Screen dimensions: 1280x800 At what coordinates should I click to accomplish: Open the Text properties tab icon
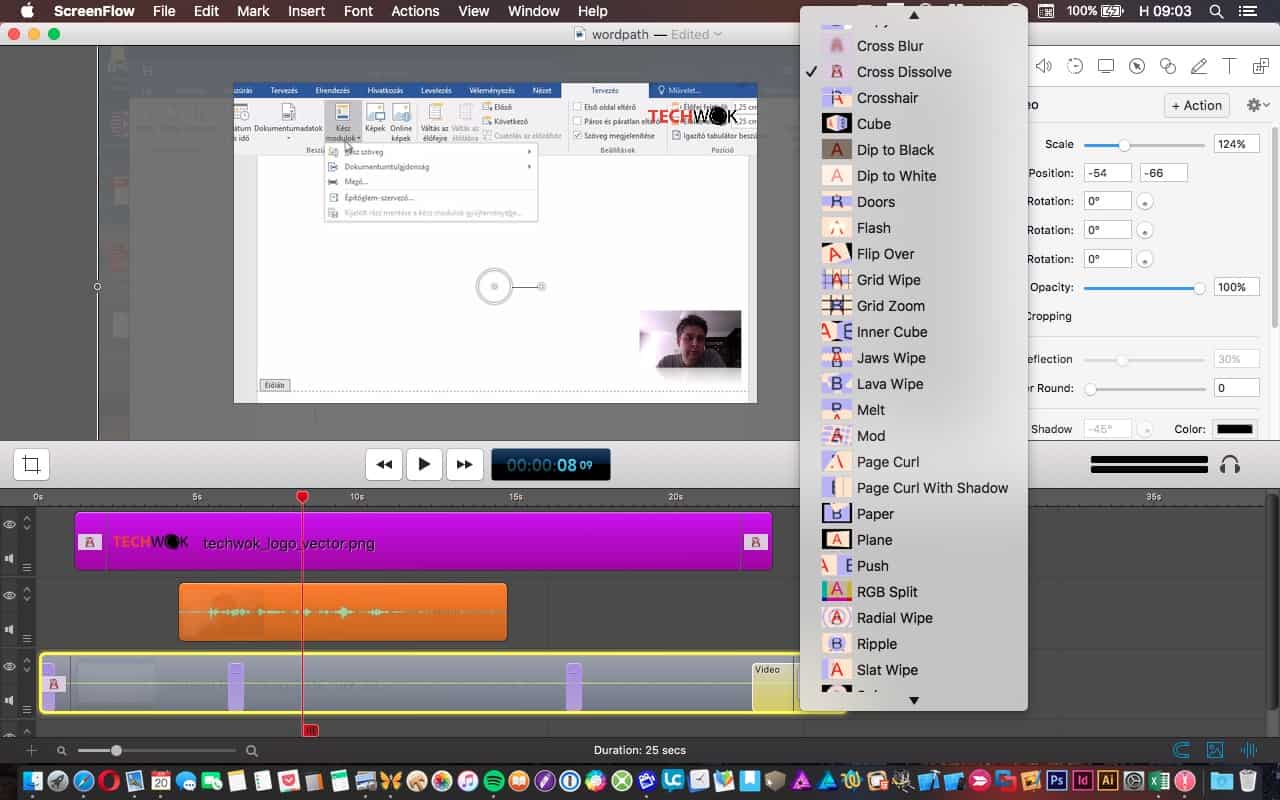tap(1230, 66)
